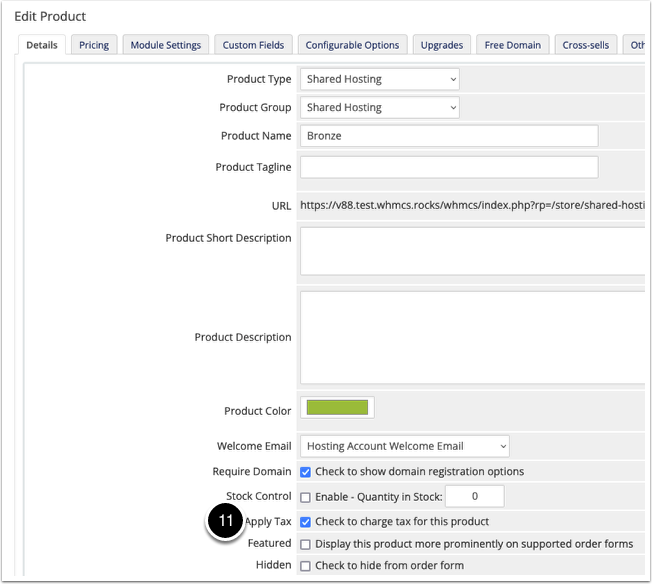Click the Product Name field containing Bronze
Screen dimensions: 652x584
point(449,136)
